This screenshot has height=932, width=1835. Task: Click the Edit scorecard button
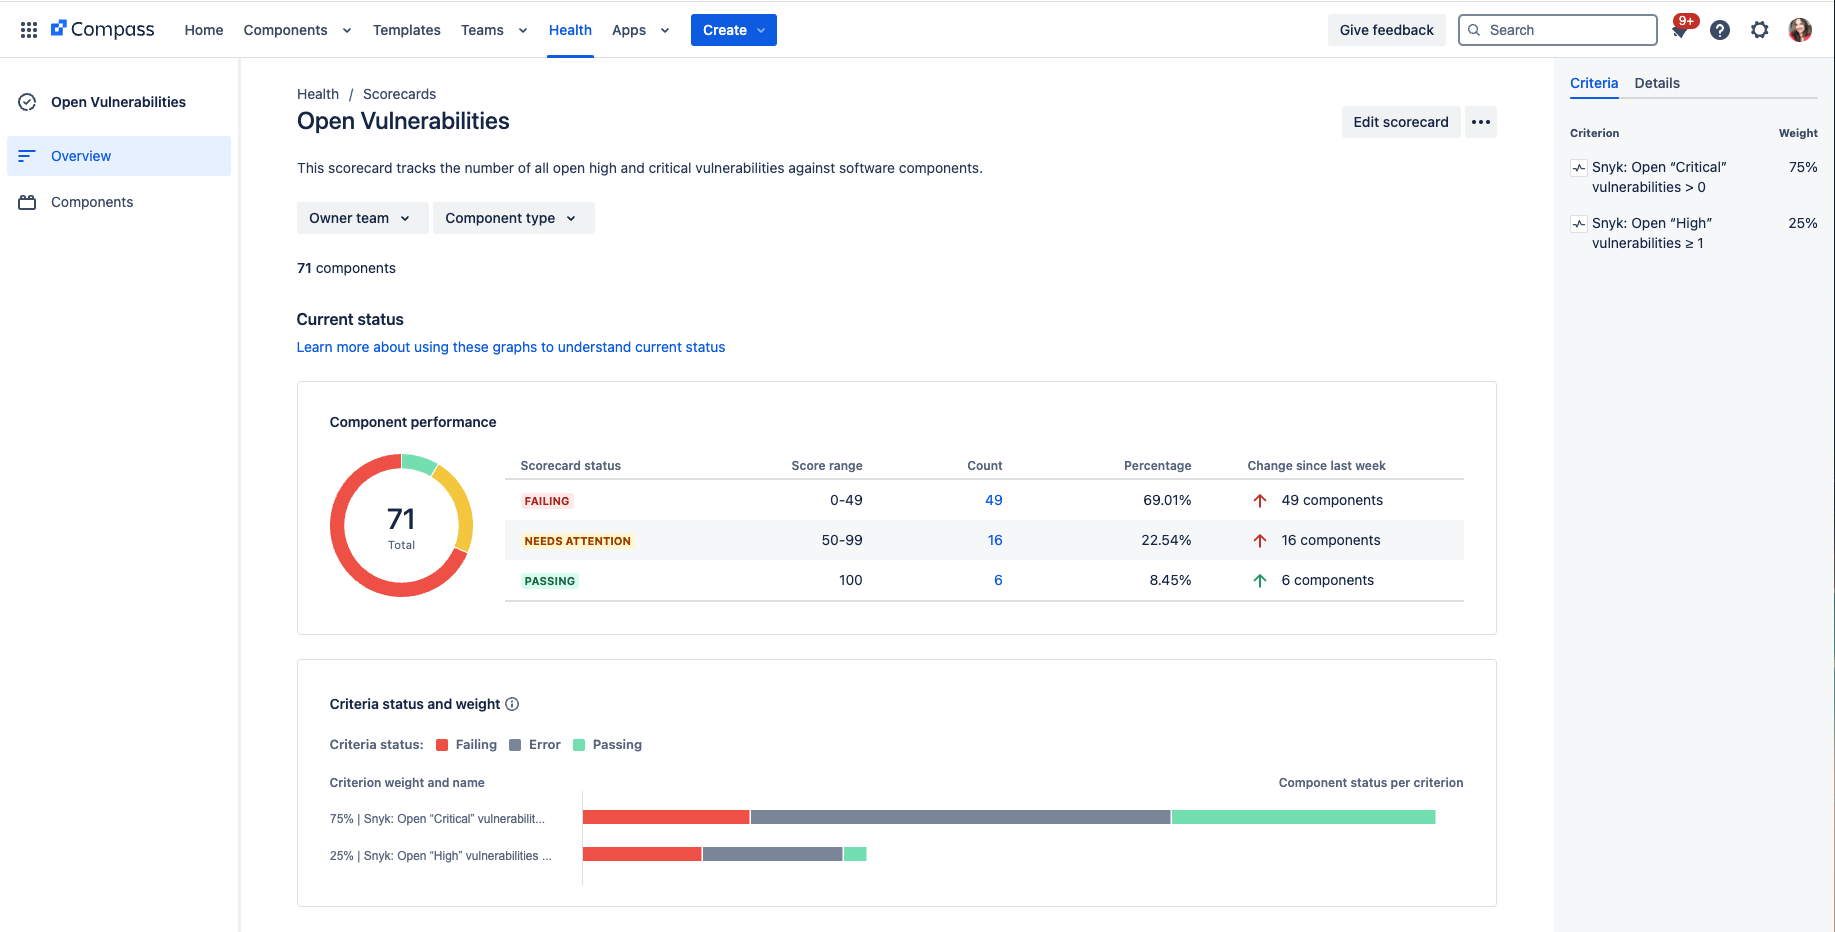[x=1400, y=121]
